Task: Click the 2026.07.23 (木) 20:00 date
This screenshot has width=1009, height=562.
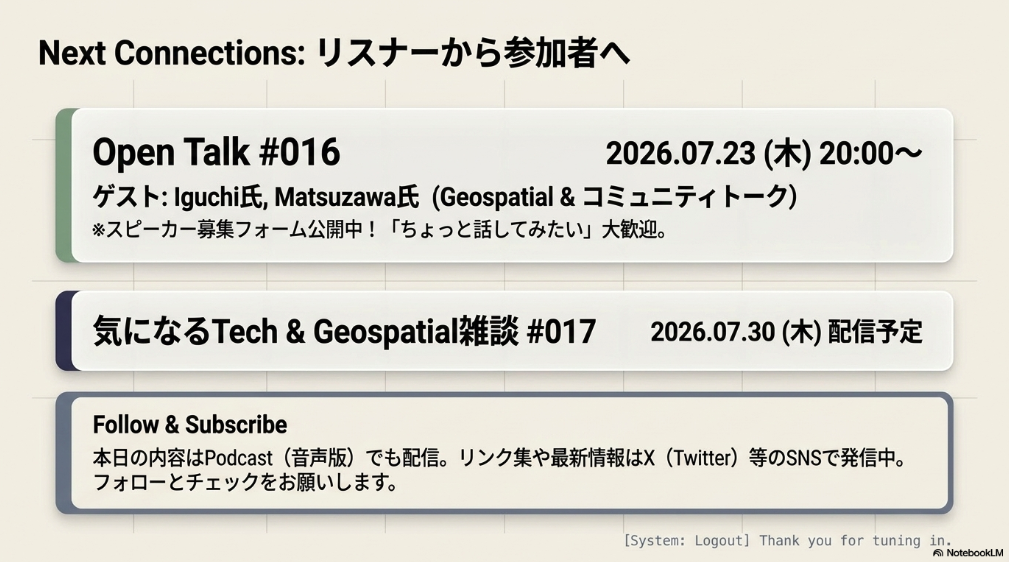Action: [x=764, y=154]
